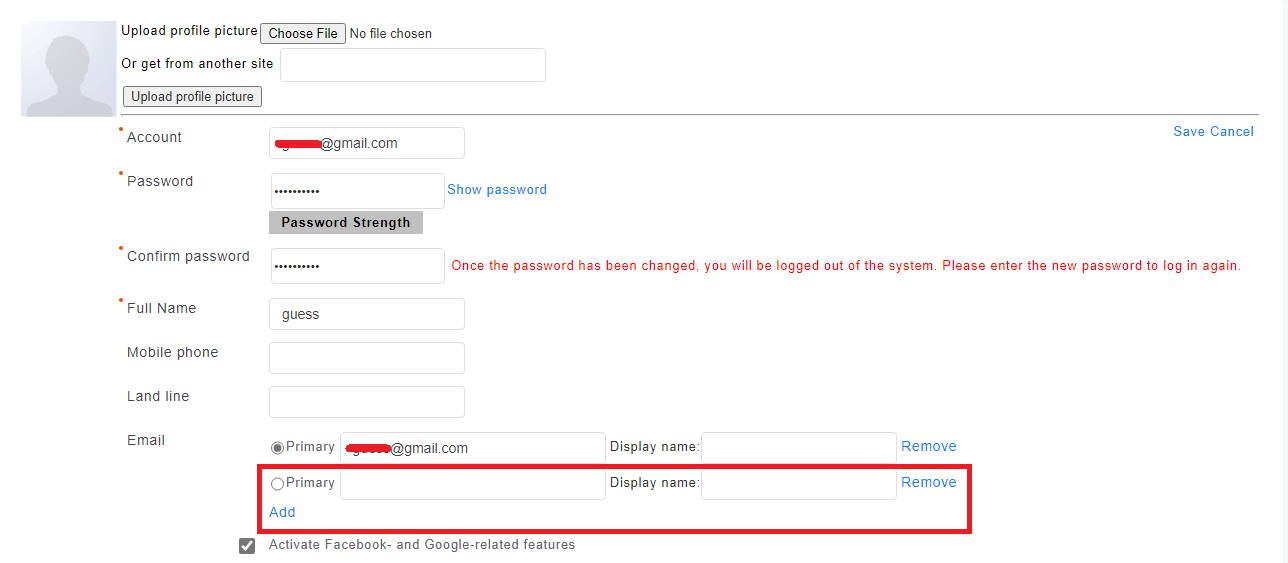Click the Upload profile picture button
Screen dimensions: 1288x563
point(192,96)
